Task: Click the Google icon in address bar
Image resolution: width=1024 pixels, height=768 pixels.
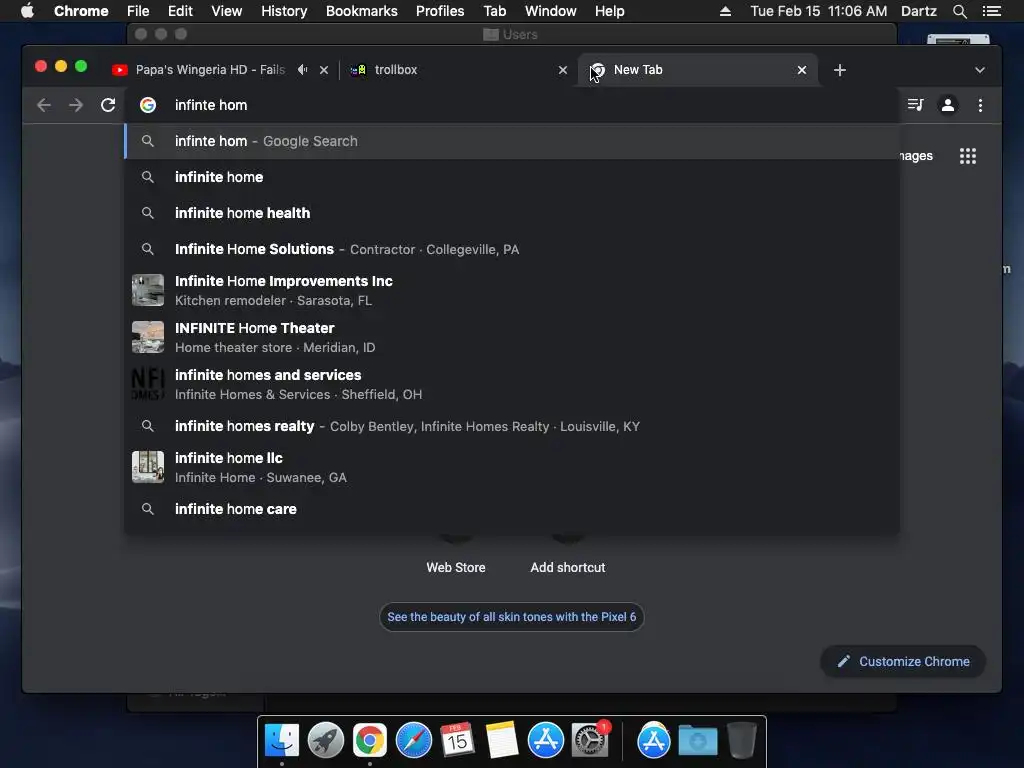Action: [148, 105]
